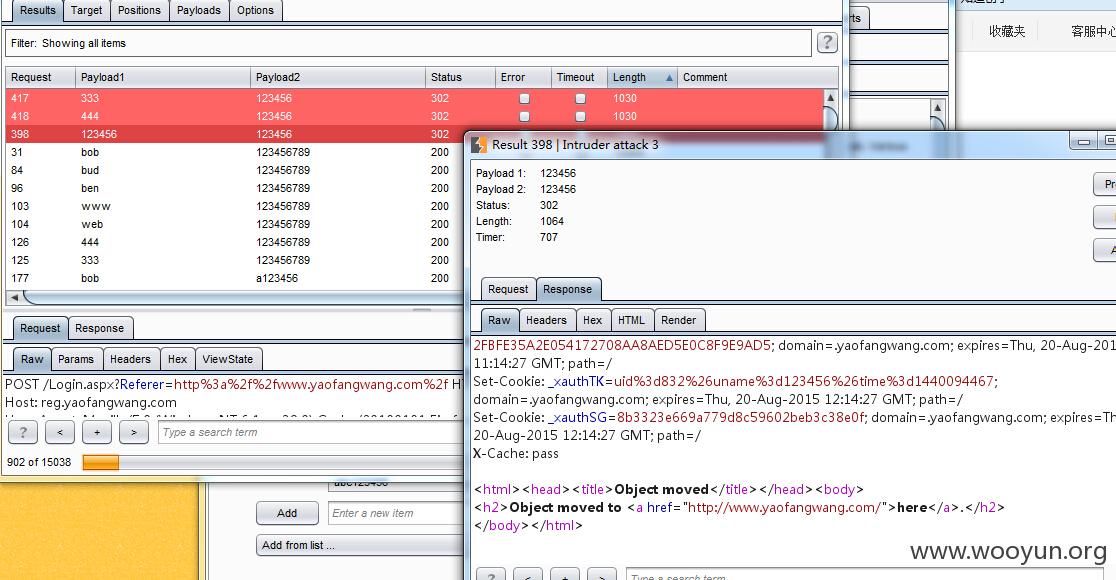
Task: Open the Positions tab
Action: tap(140, 10)
